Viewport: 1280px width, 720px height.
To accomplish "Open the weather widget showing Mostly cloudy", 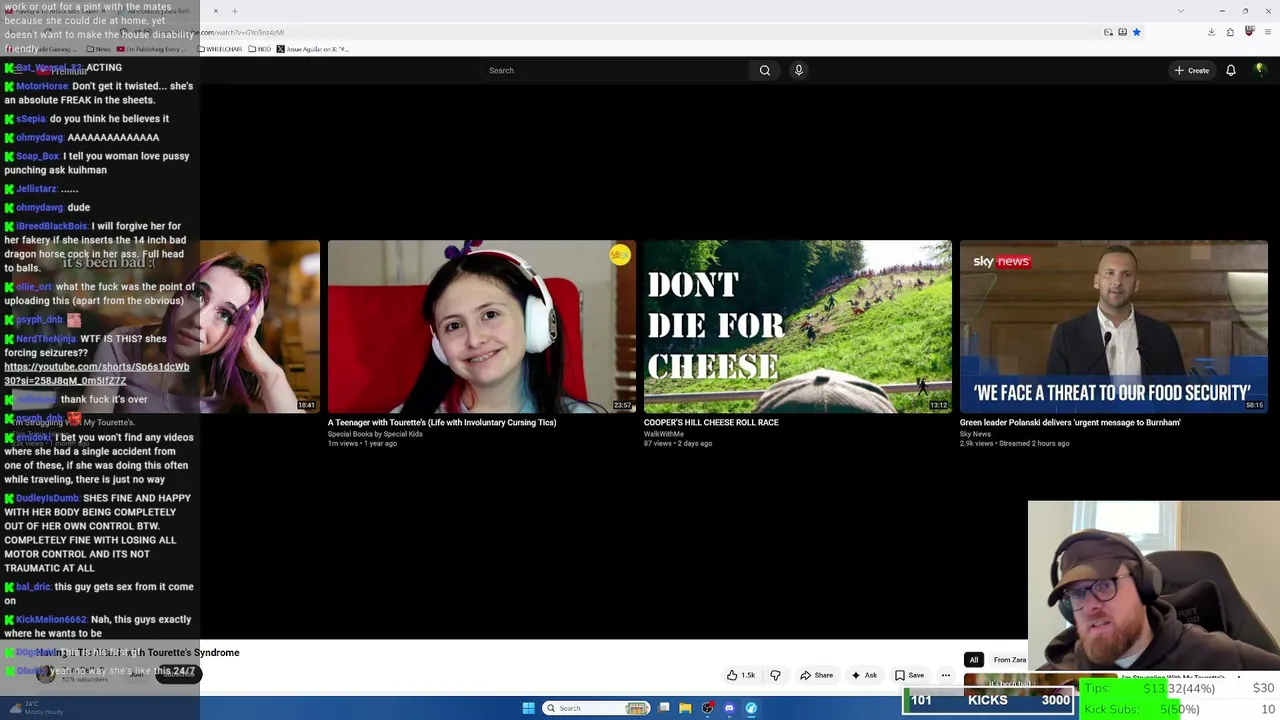I will click(36, 708).
